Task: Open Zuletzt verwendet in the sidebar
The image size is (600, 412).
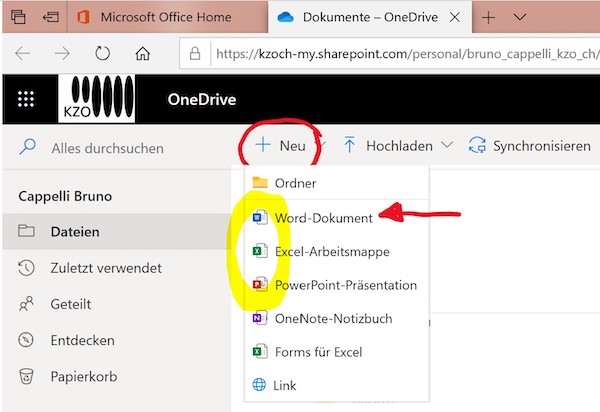Action: (x=105, y=268)
